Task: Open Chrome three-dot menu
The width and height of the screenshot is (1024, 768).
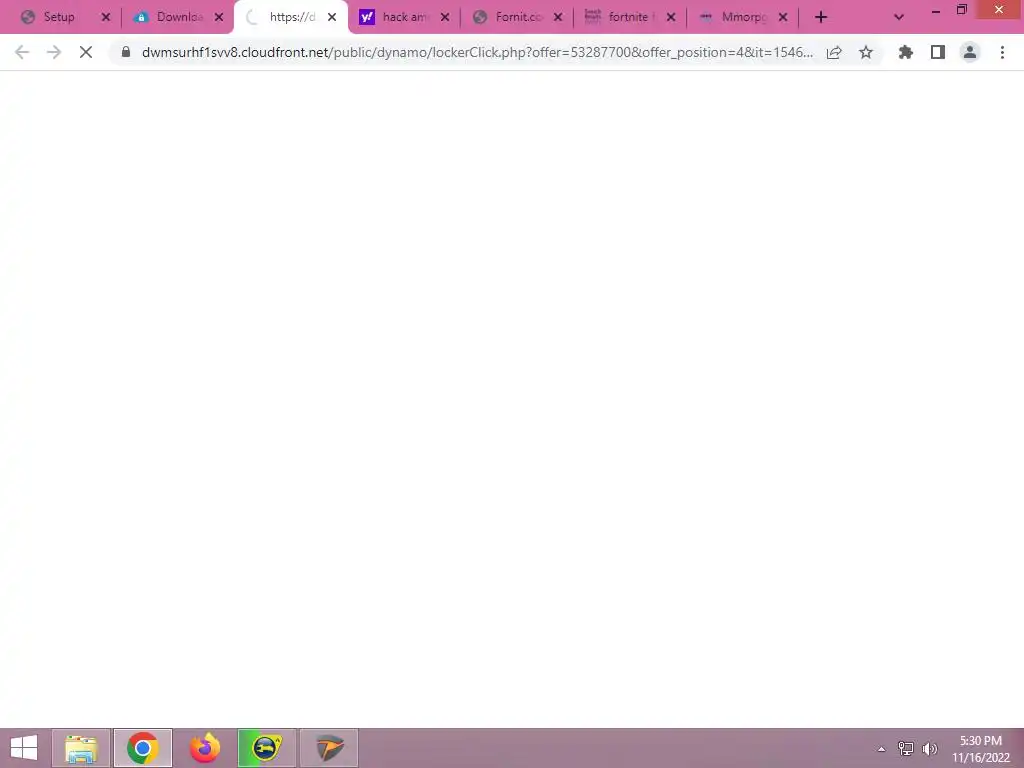Action: [x=1002, y=52]
